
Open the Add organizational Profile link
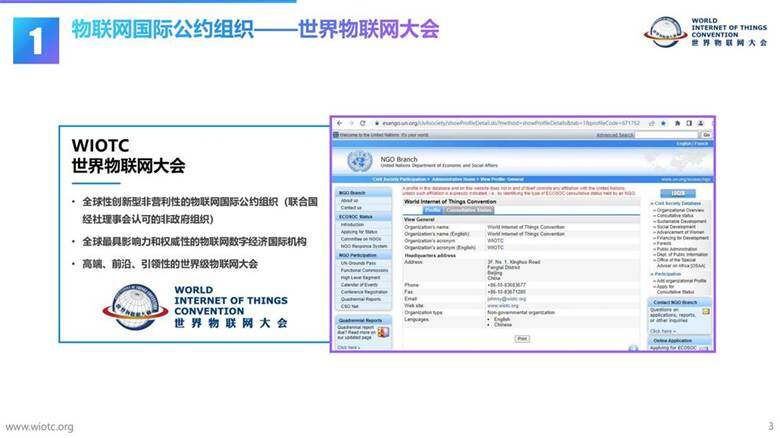681,281
